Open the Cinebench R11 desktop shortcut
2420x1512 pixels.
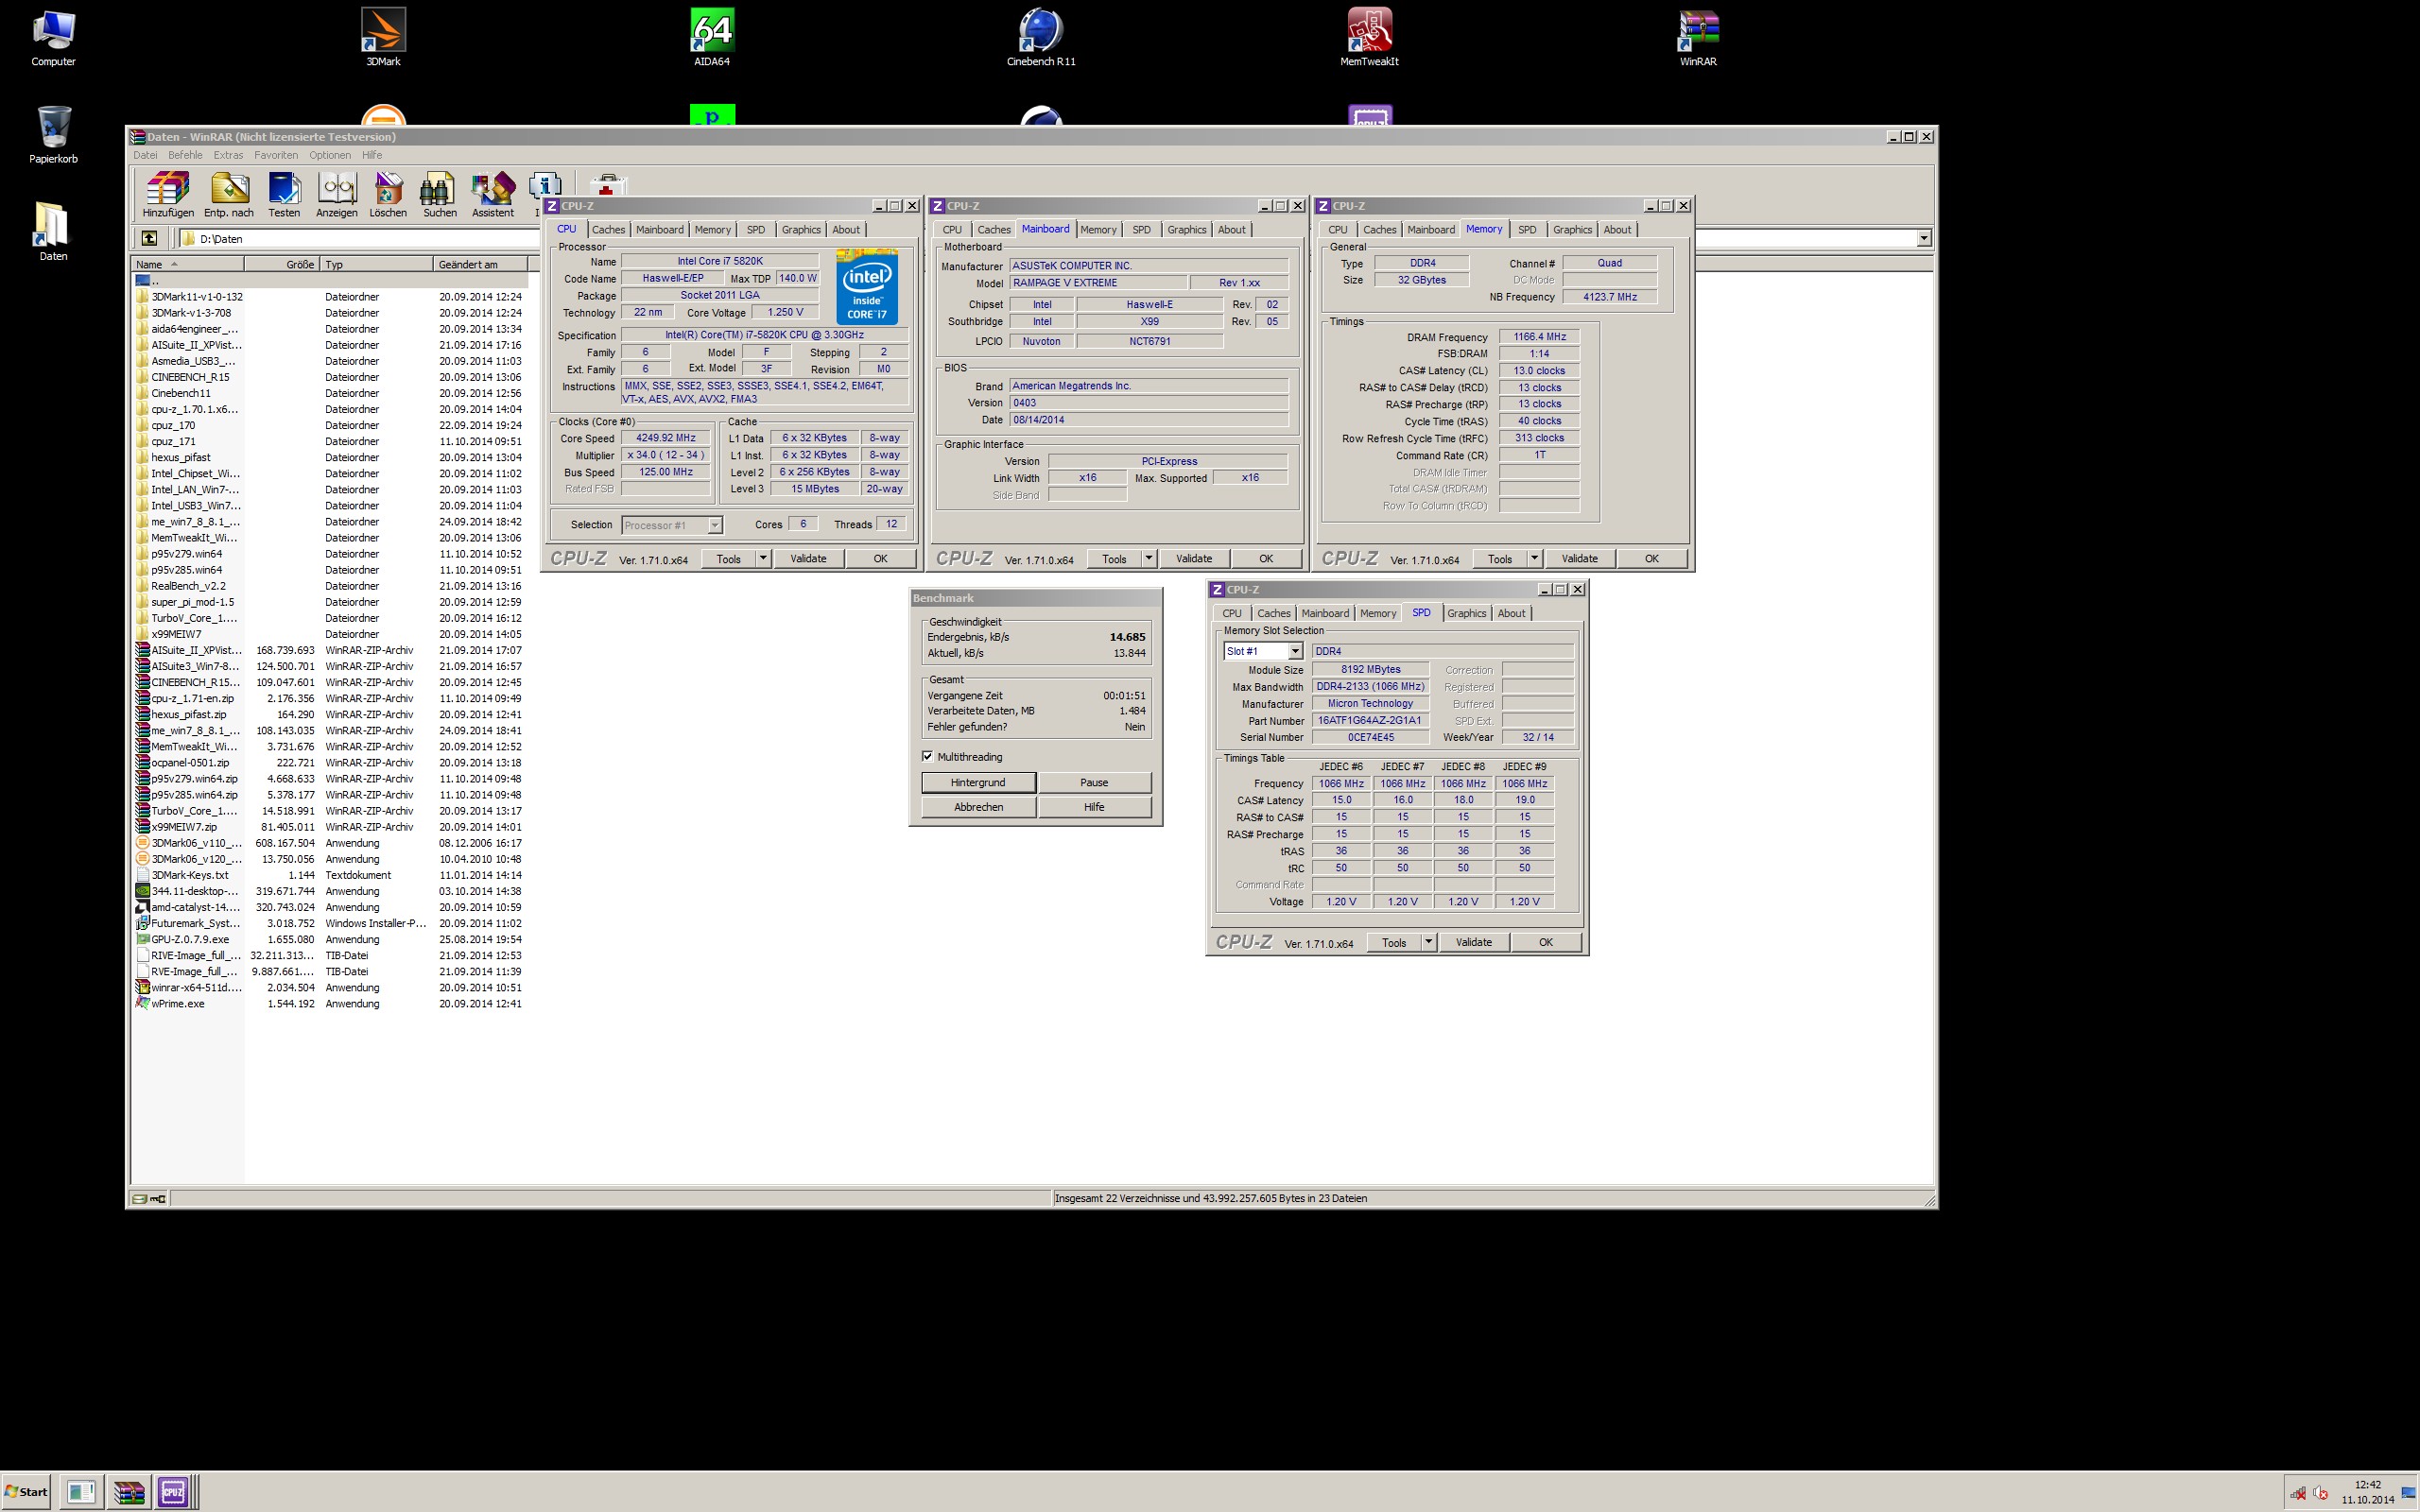click(1041, 38)
